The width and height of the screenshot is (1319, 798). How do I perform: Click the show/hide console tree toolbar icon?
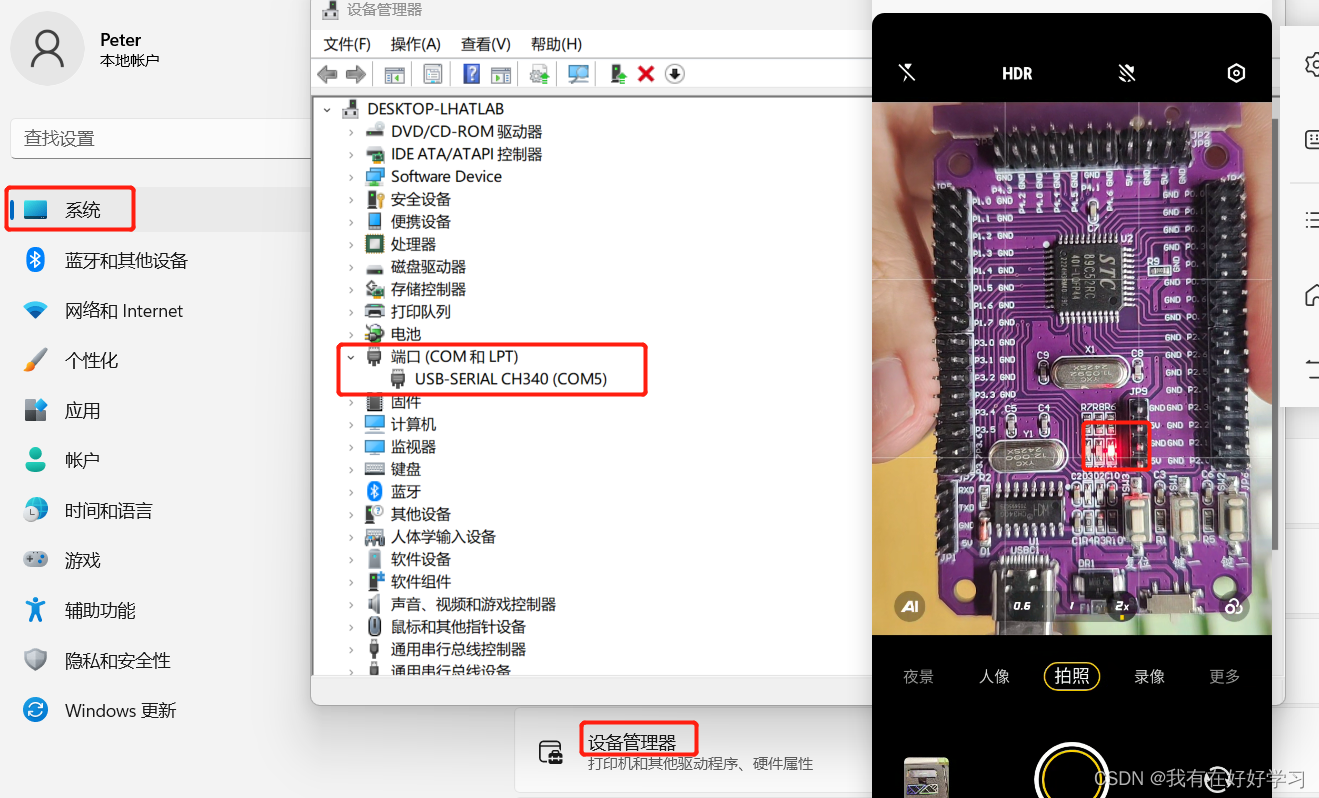[395, 74]
